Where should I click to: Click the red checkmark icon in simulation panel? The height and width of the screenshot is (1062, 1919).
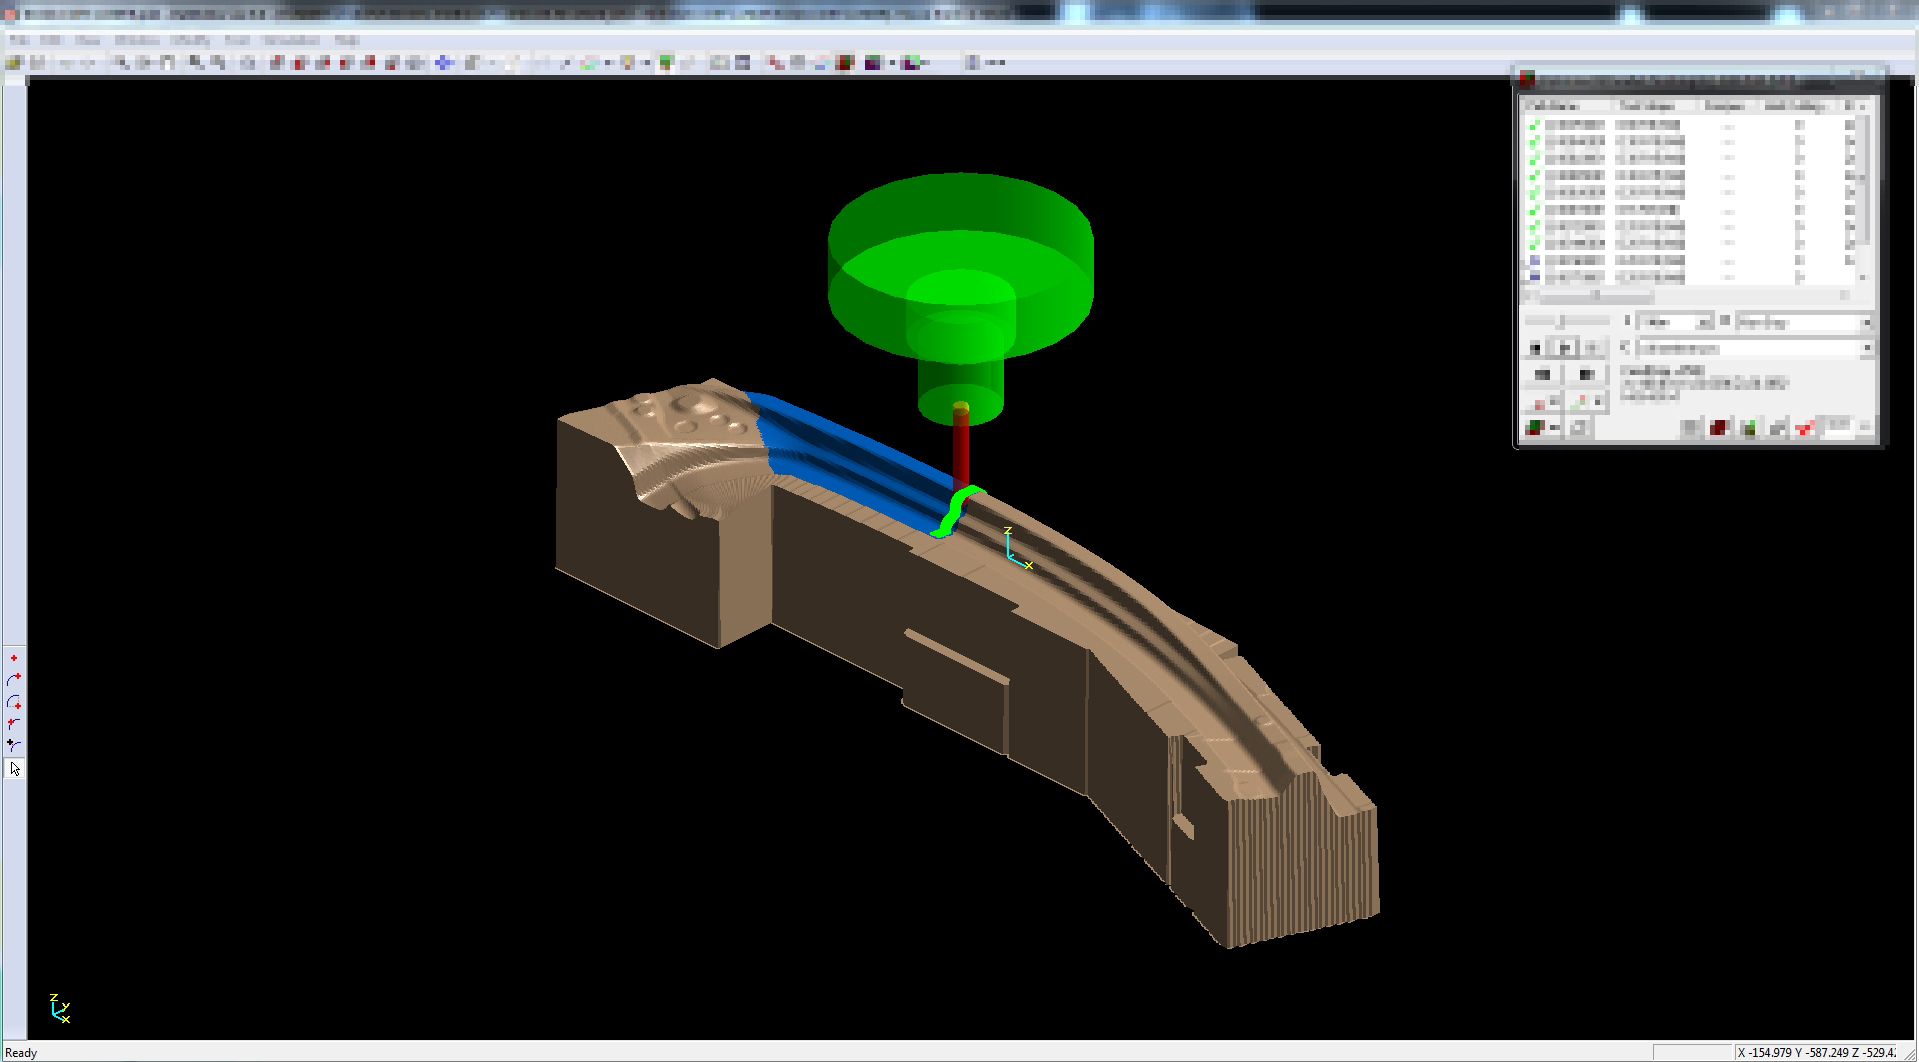[x=1805, y=427]
